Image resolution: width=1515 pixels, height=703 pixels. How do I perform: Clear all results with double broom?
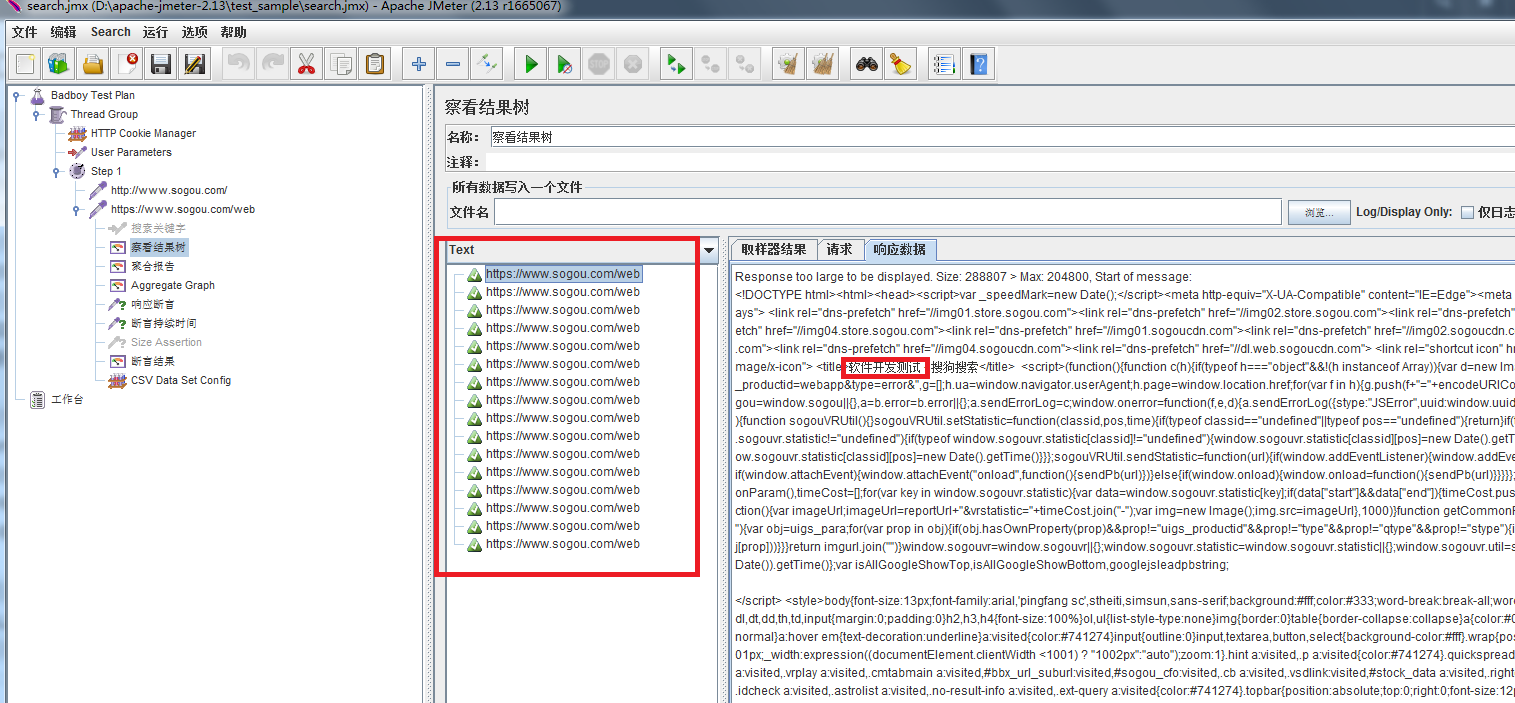click(823, 65)
